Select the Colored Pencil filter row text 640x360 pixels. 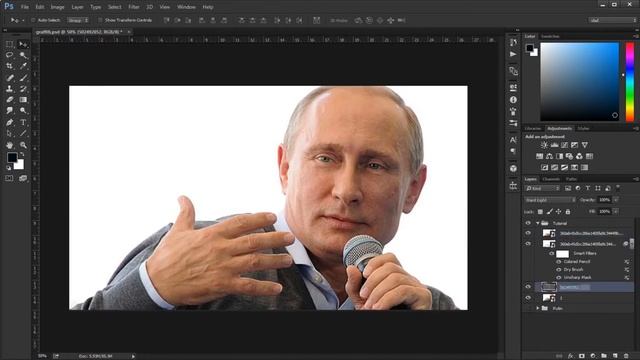click(x=577, y=262)
